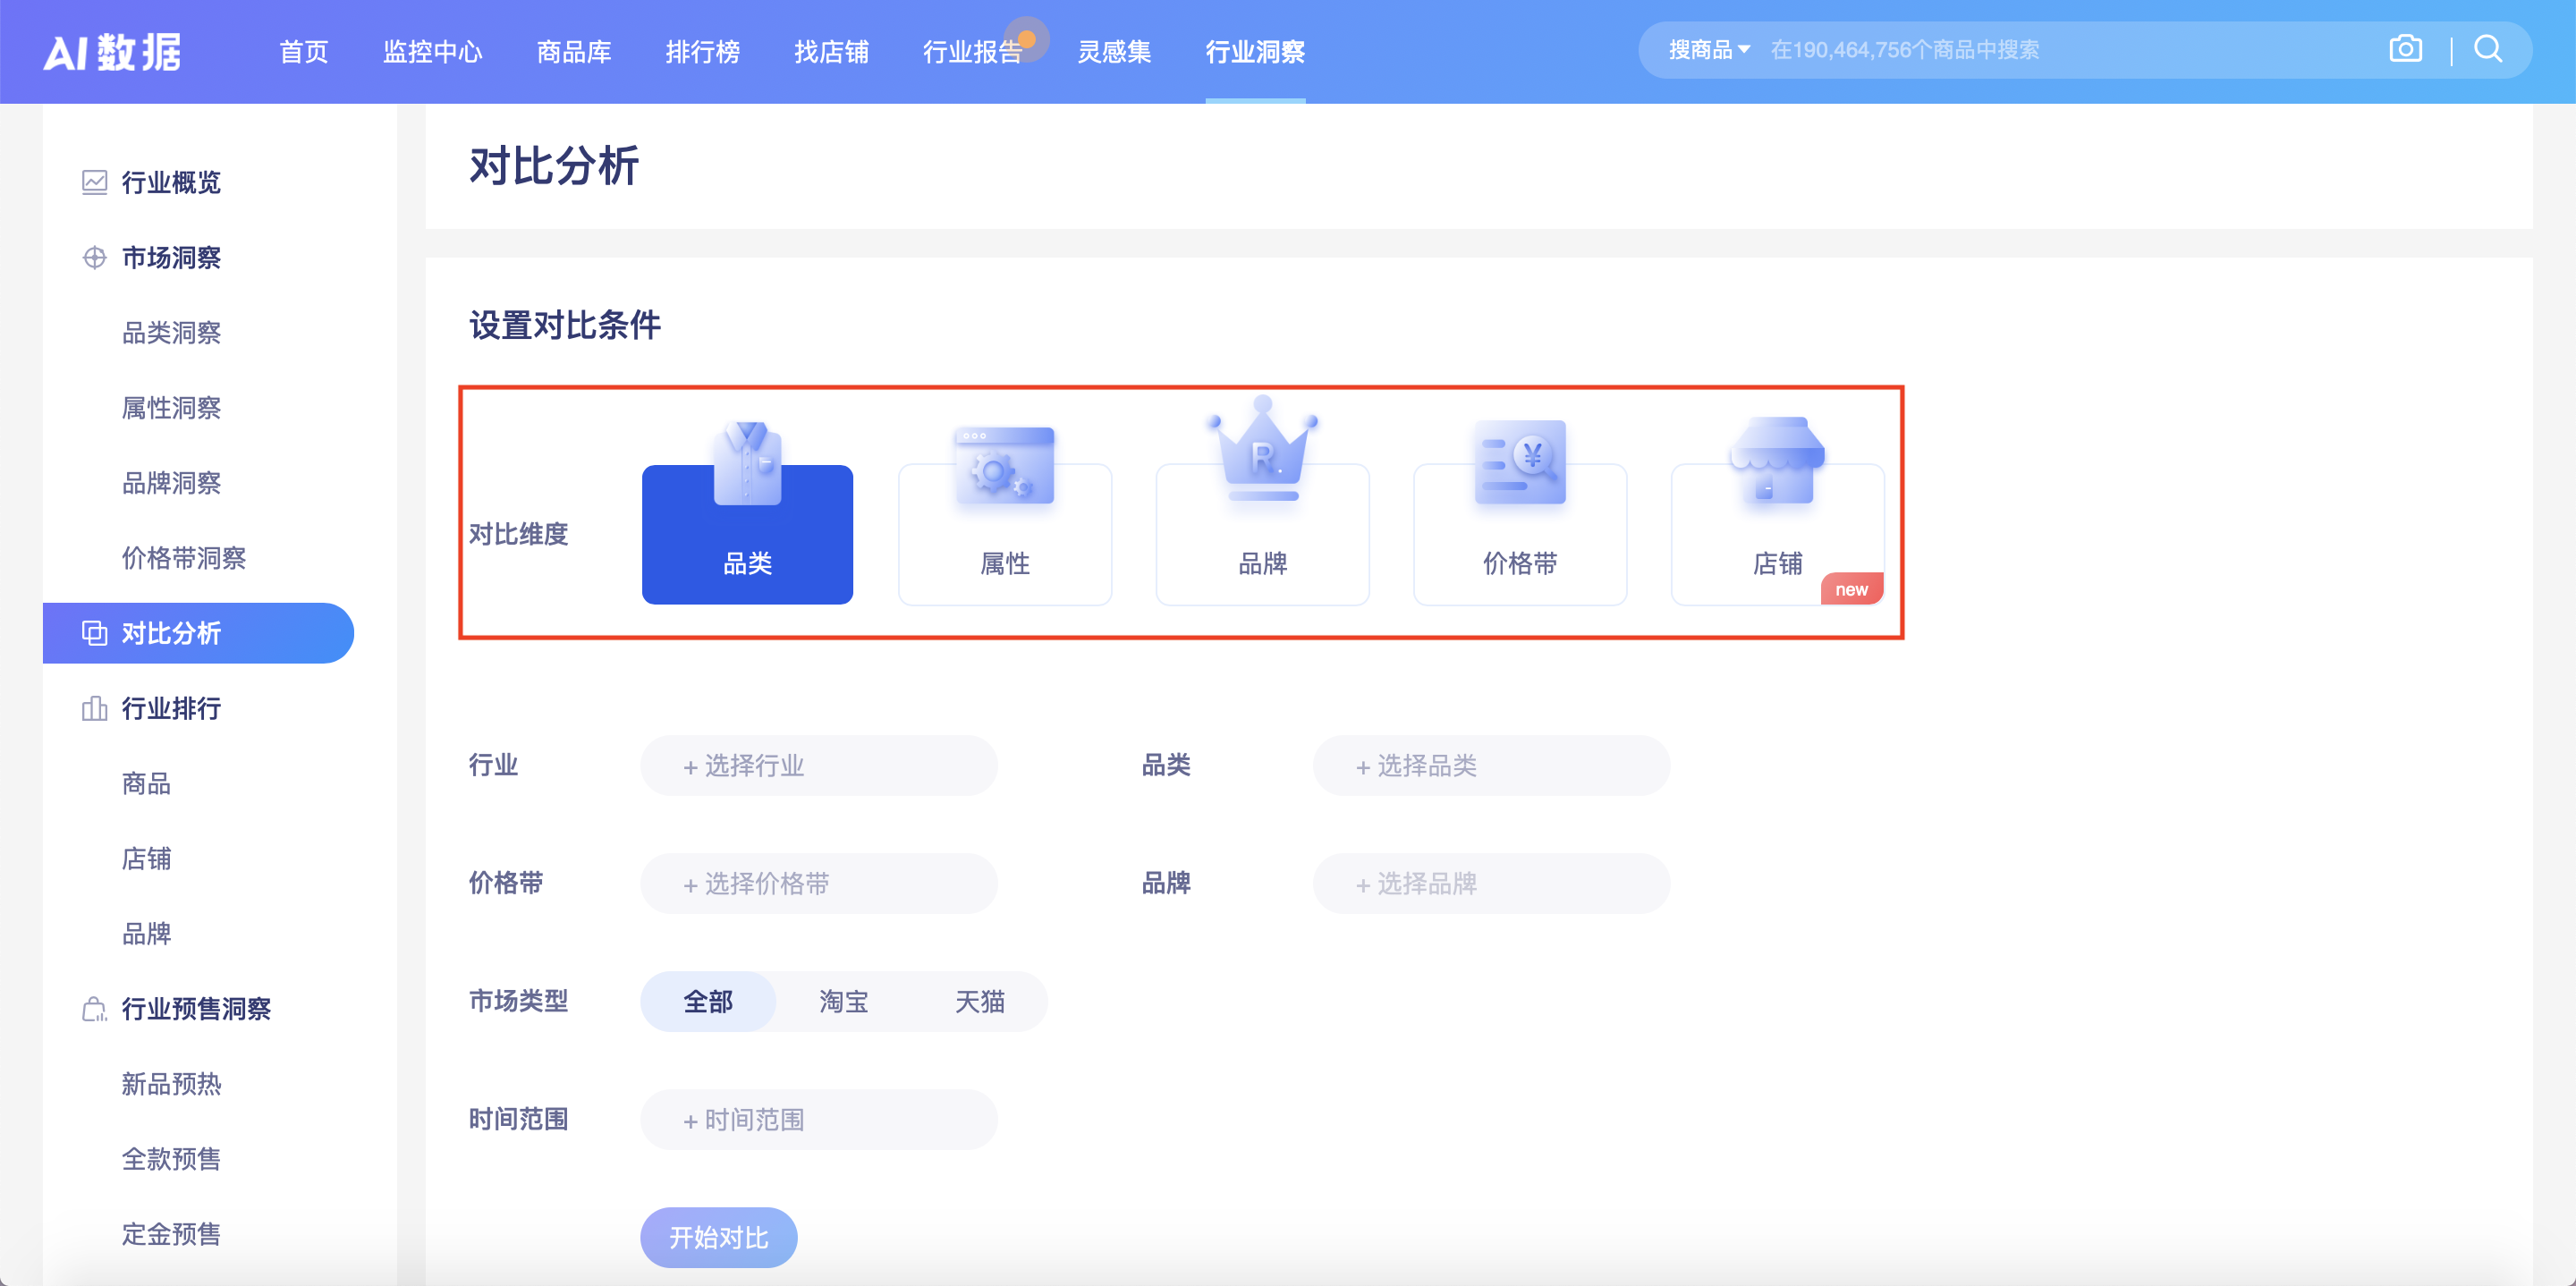This screenshot has width=2576, height=1286.
Task: Click the camera image search icon
Action: [x=2406, y=48]
